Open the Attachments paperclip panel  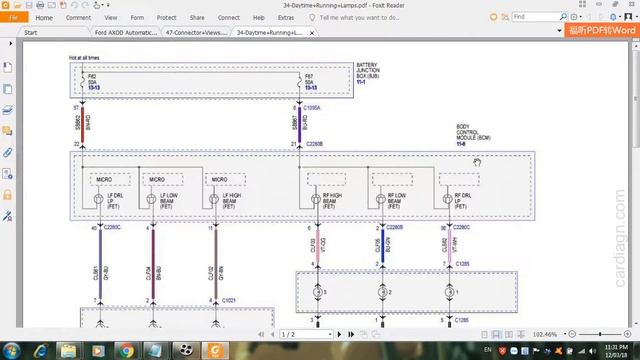coord(7,152)
